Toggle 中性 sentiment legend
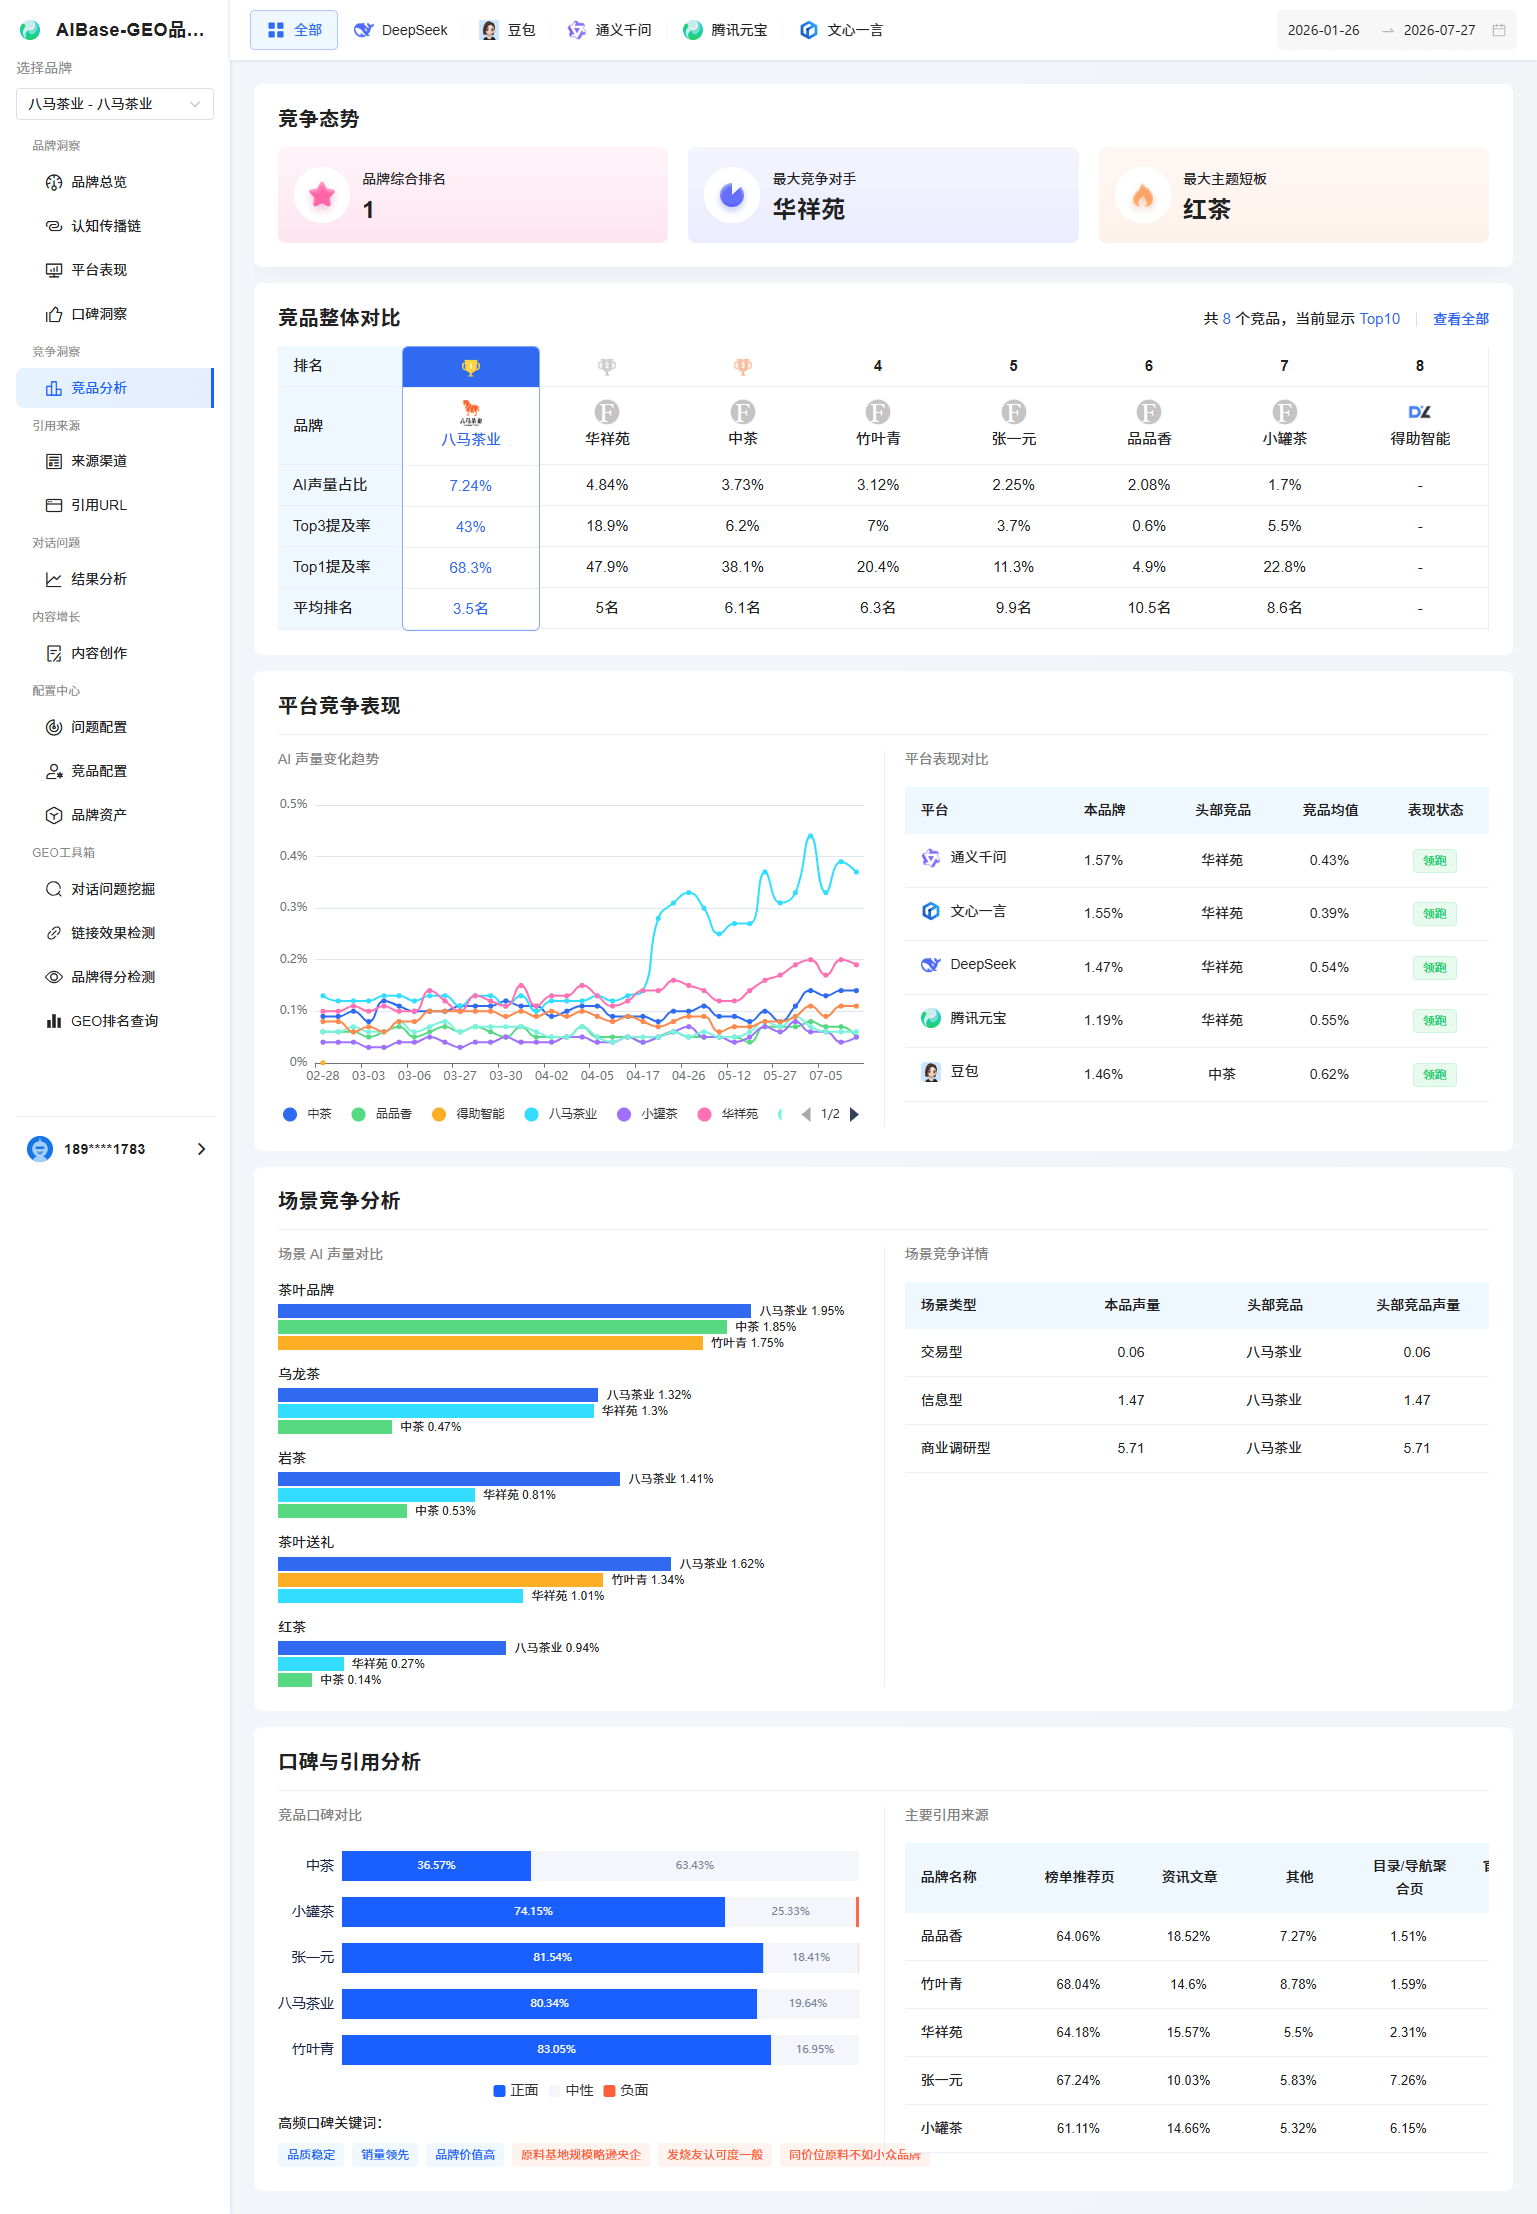 [x=572, y=2090]
